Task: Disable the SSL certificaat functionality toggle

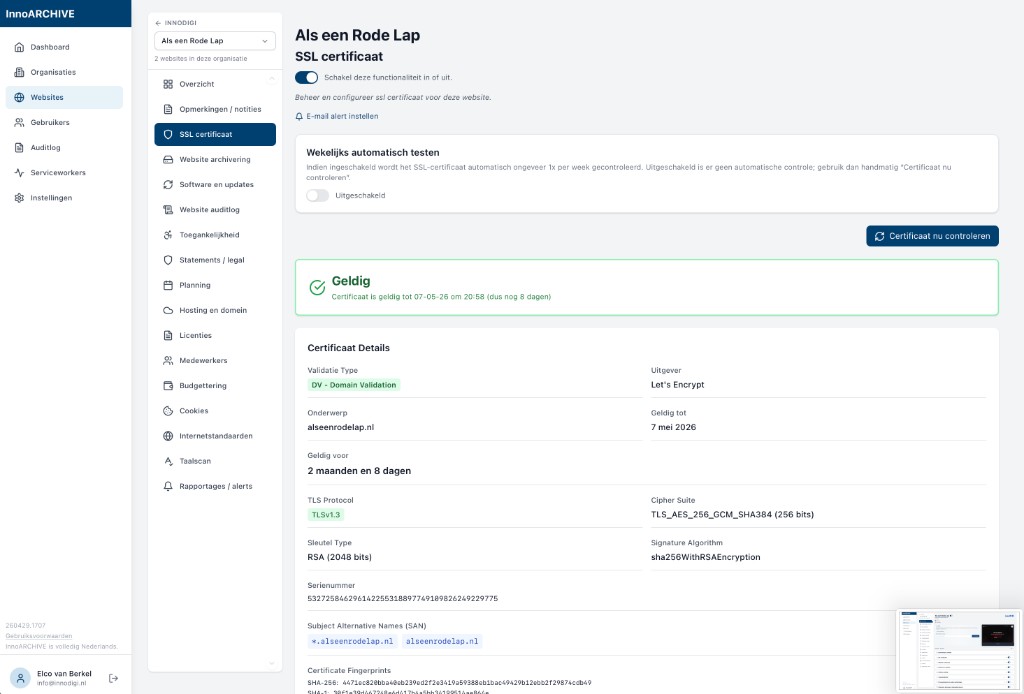Action: point(307,77)
